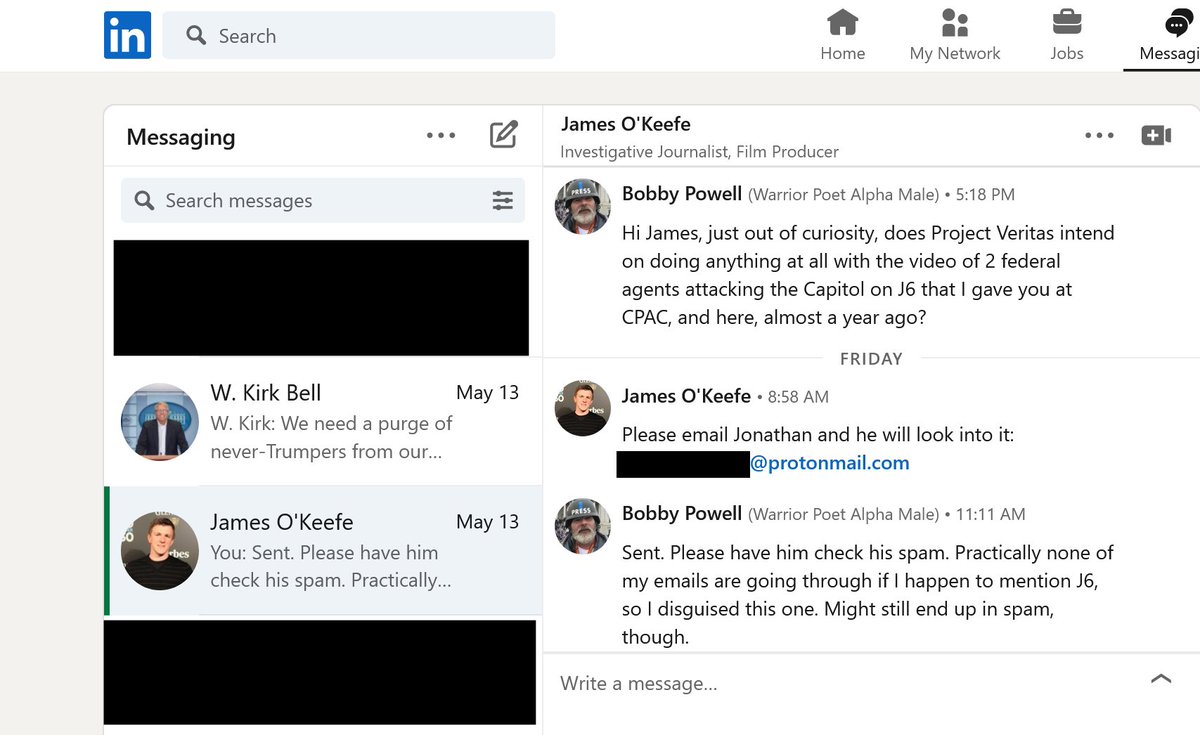Click the Write a message text box

[x=840, y=684]
